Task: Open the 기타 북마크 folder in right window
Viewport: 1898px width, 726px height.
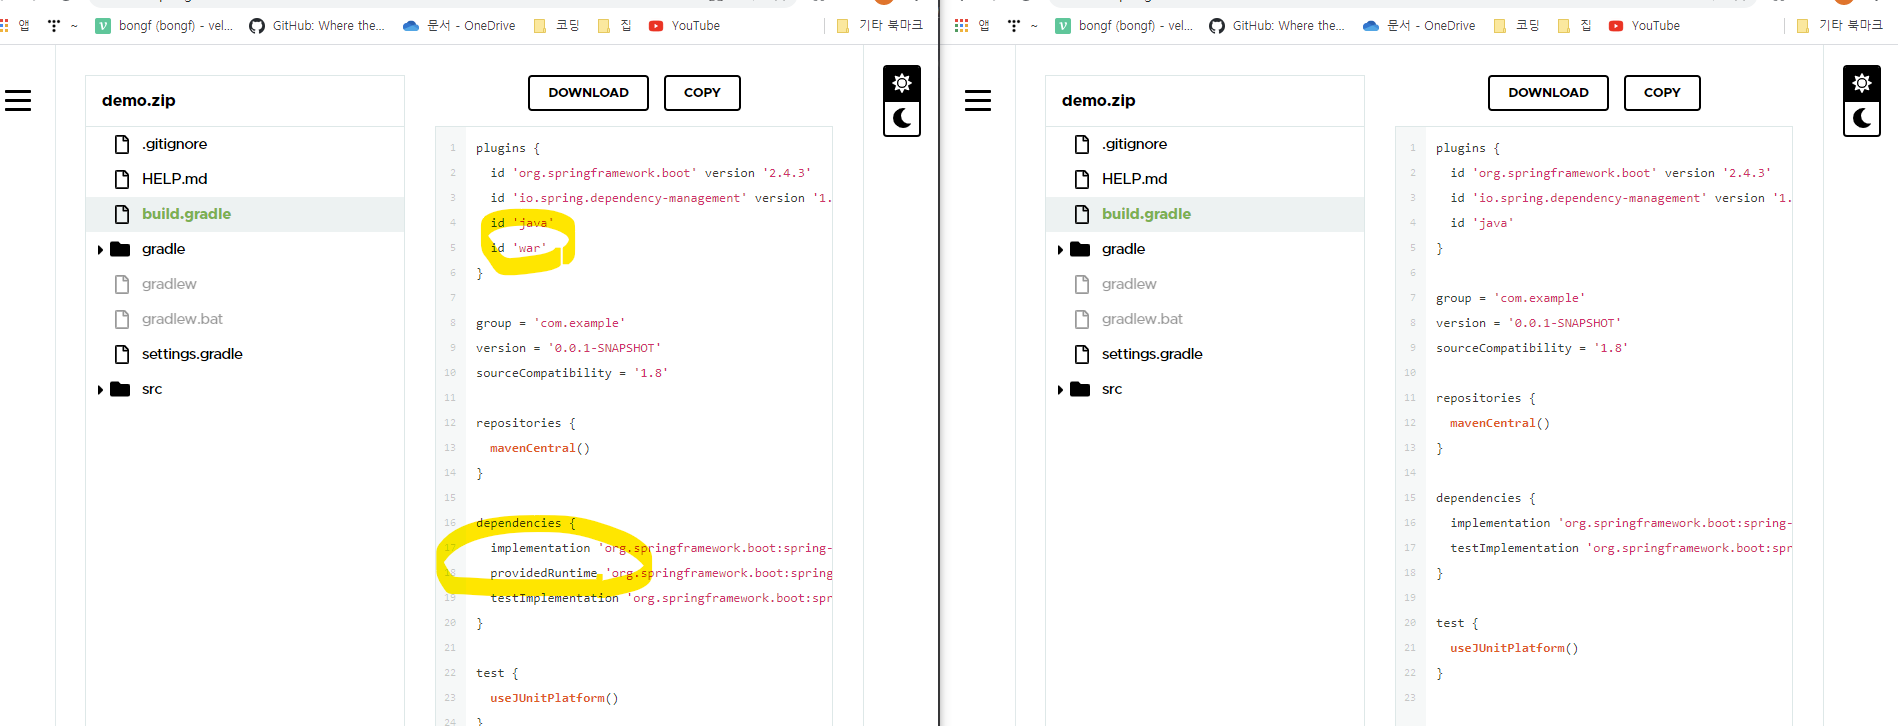Action: (x=1839, y=26)
